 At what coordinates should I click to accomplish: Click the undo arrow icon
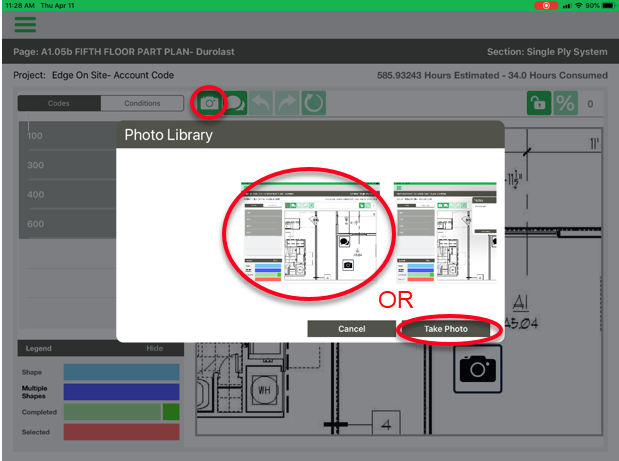pos(261,103)
